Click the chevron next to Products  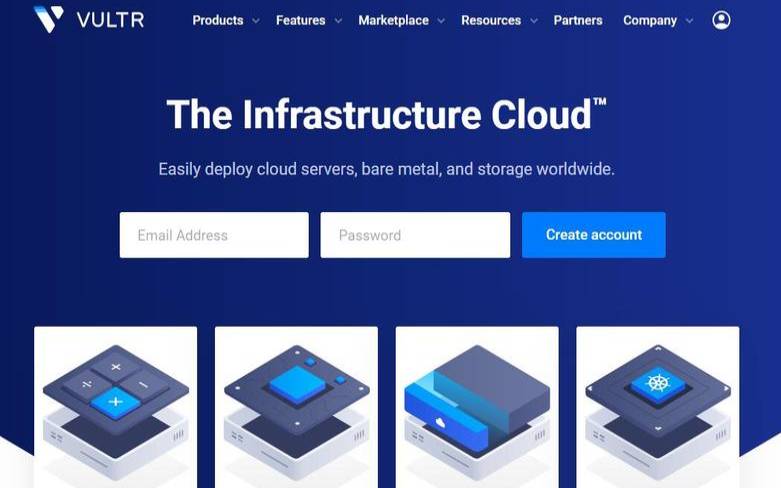(256, 21)
